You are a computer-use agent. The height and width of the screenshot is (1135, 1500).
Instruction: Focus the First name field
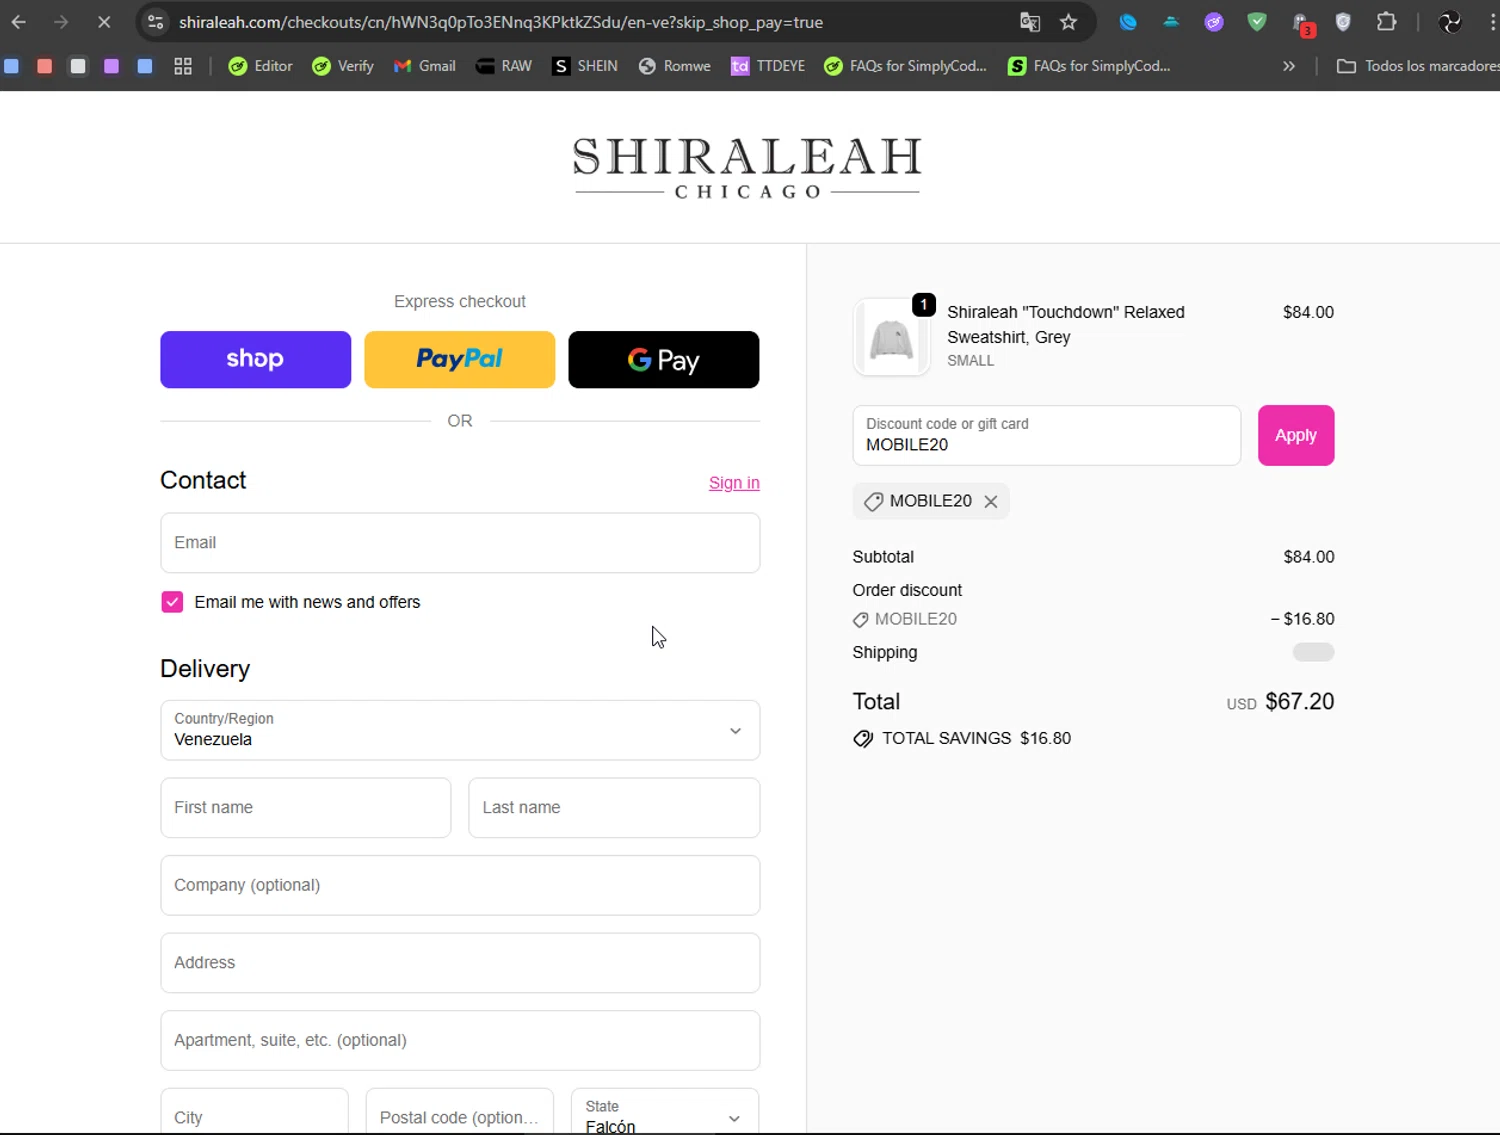coord(306,808)
